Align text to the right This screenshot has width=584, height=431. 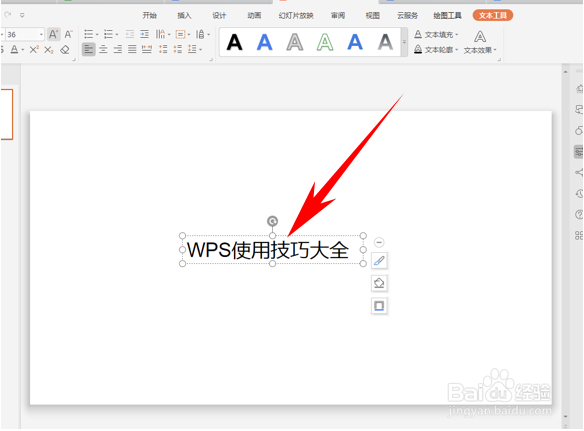(118, 50)
